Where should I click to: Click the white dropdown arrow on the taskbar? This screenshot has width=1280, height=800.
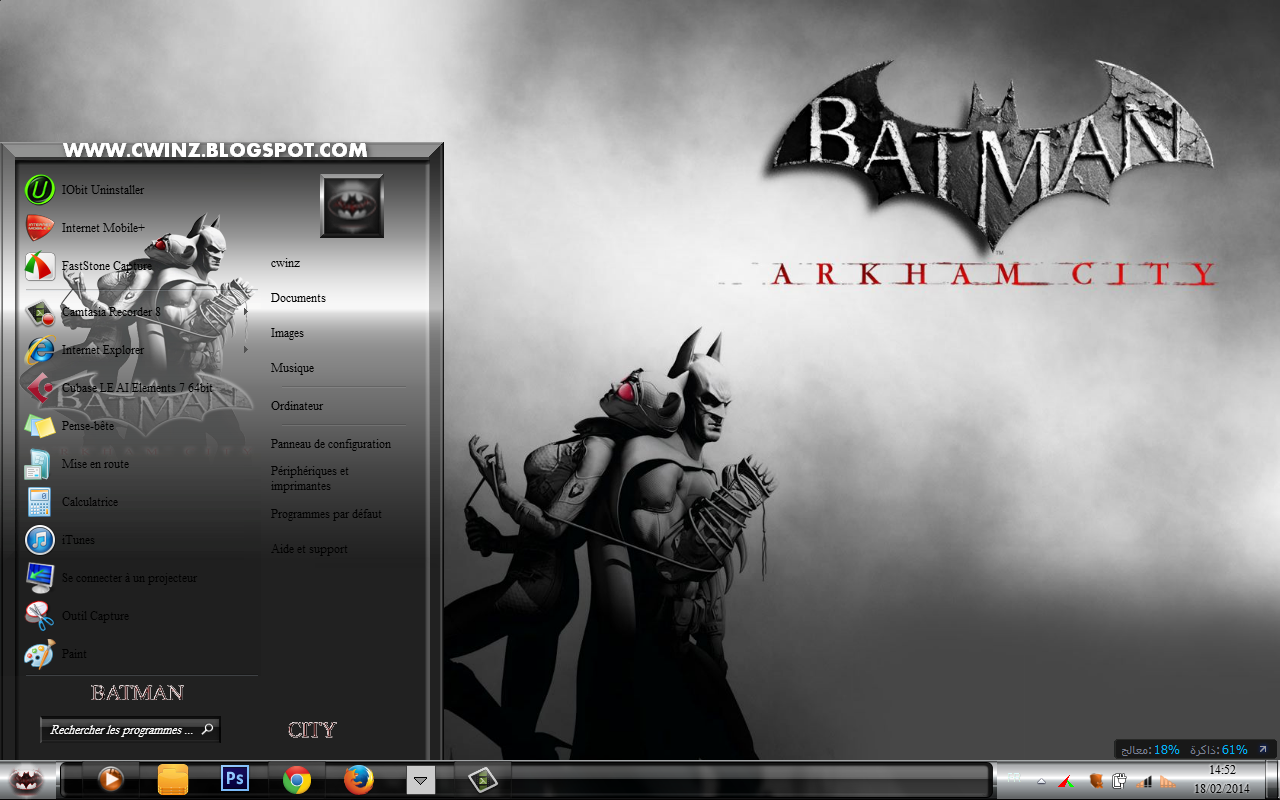(x=421, y=780)
